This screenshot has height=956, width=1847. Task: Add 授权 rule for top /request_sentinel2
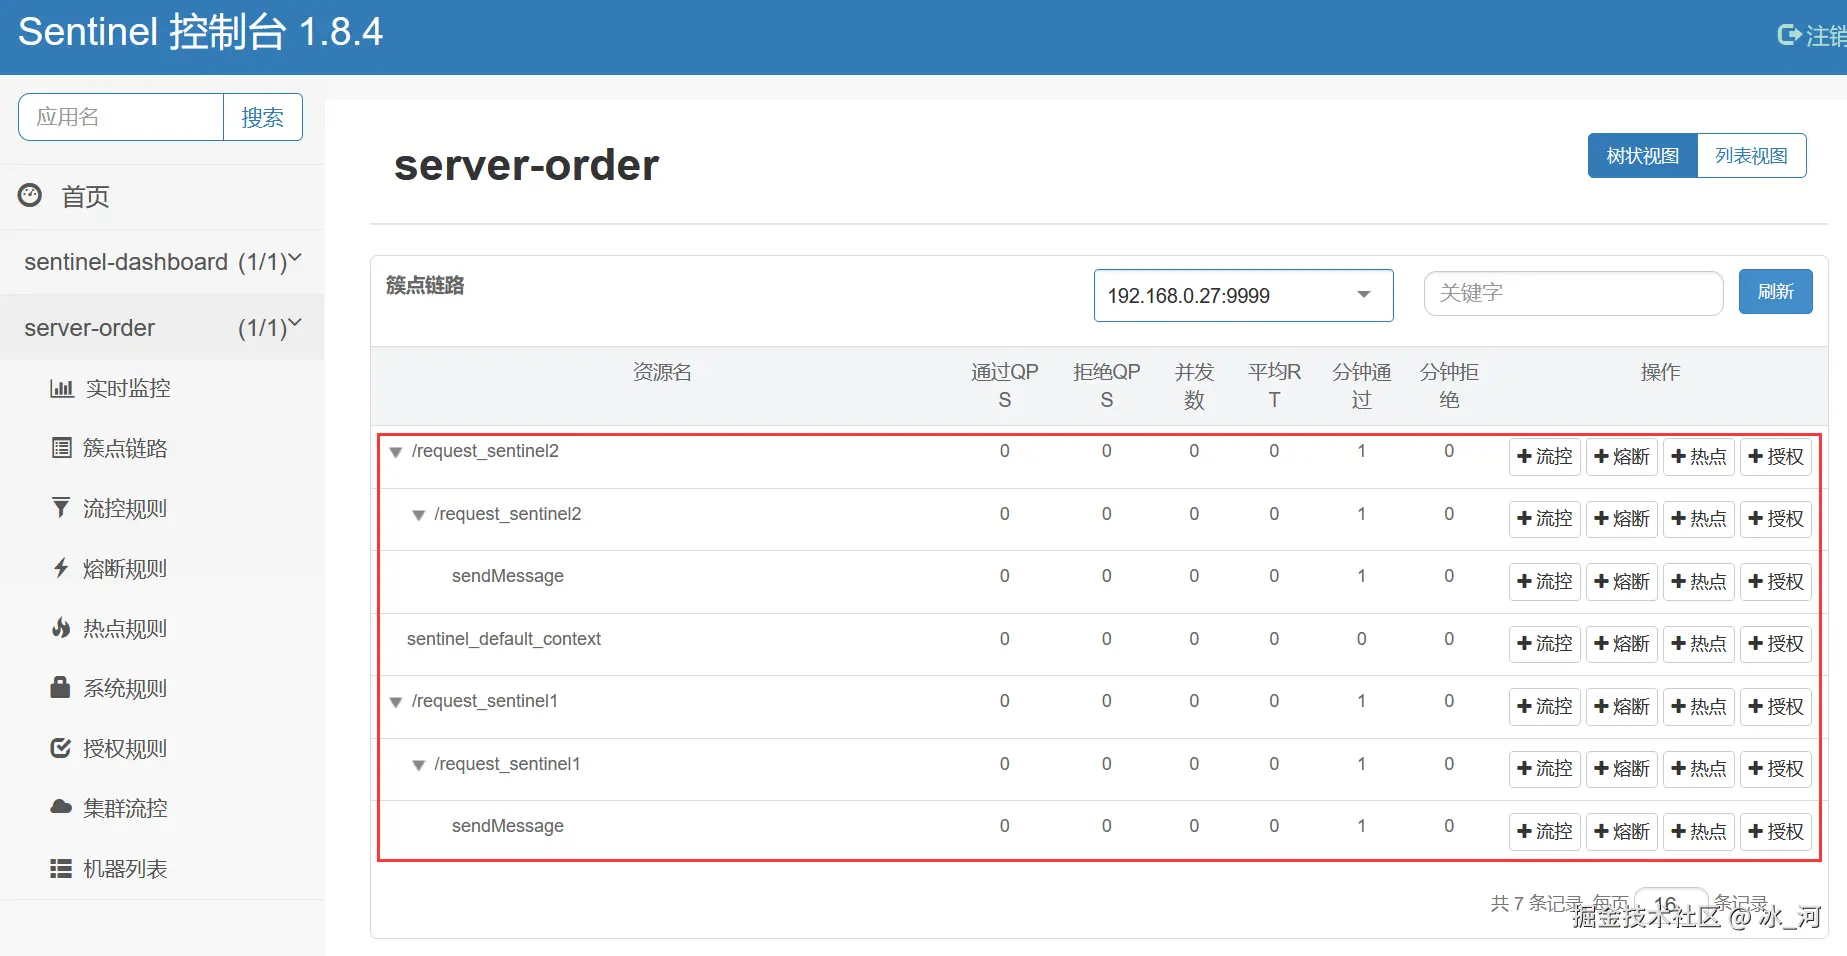(1776, 456)
